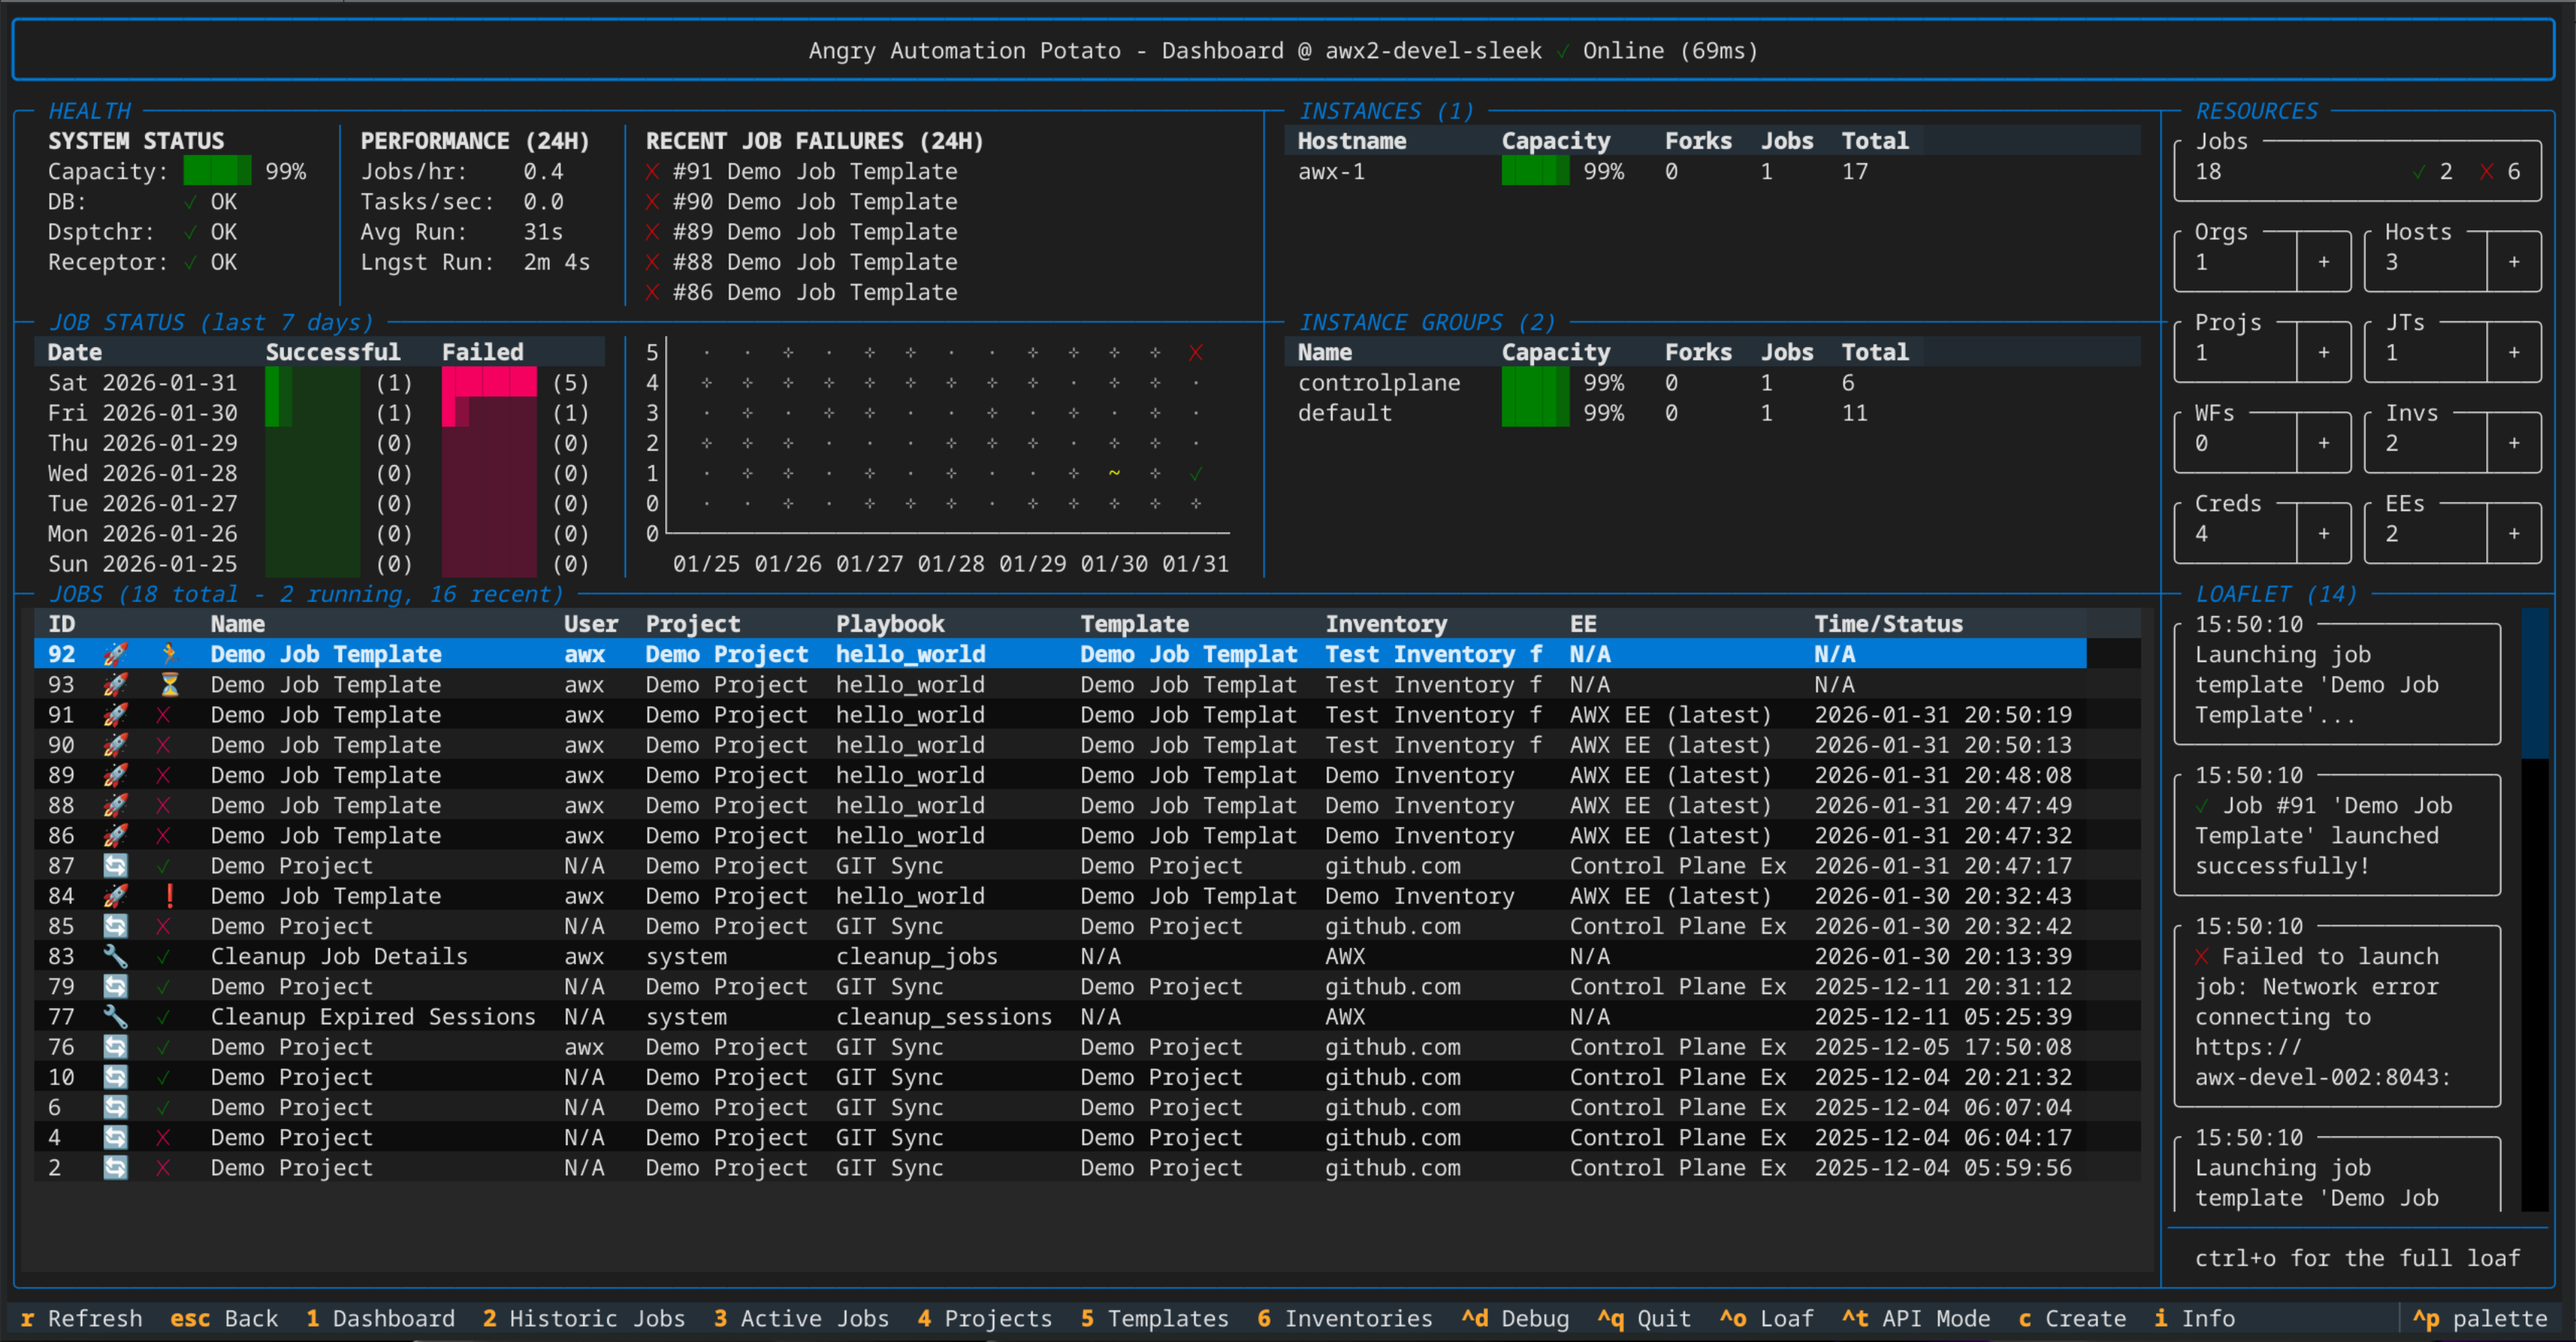The width and height of the screenshot is (2576, 1342).
Task: Click Refresh in the footer
Action: 82,1319
